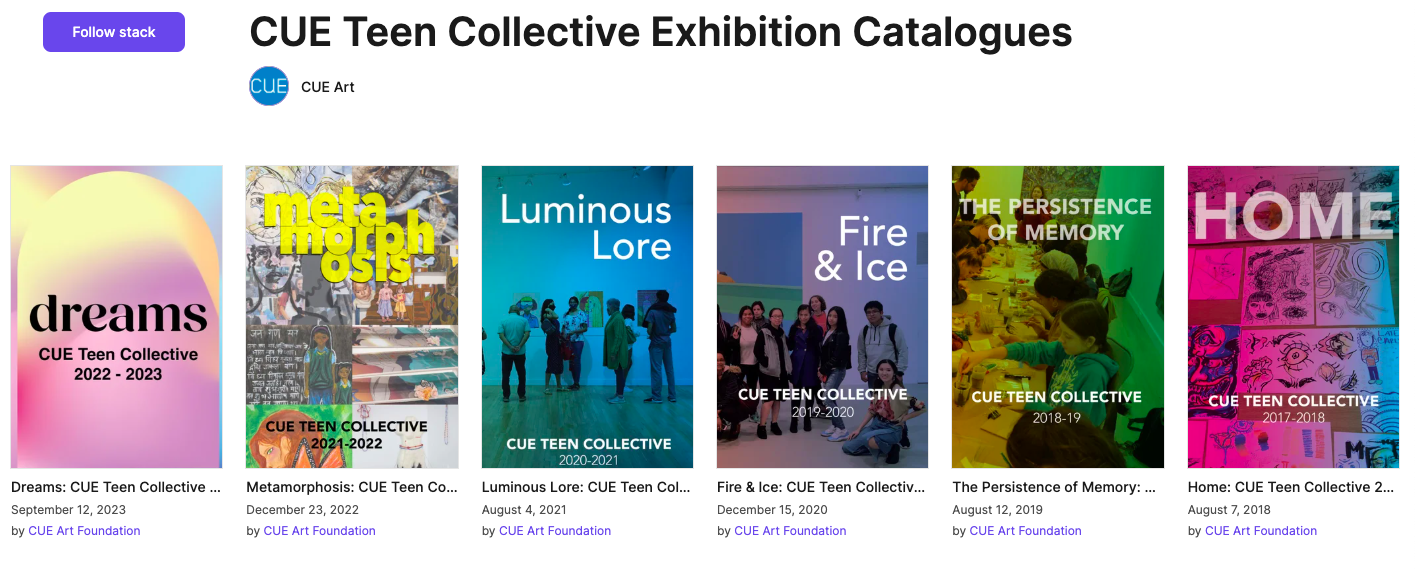Click the Follow stack button
Viewport: 1415px width, 572px height.
(114, 32)
